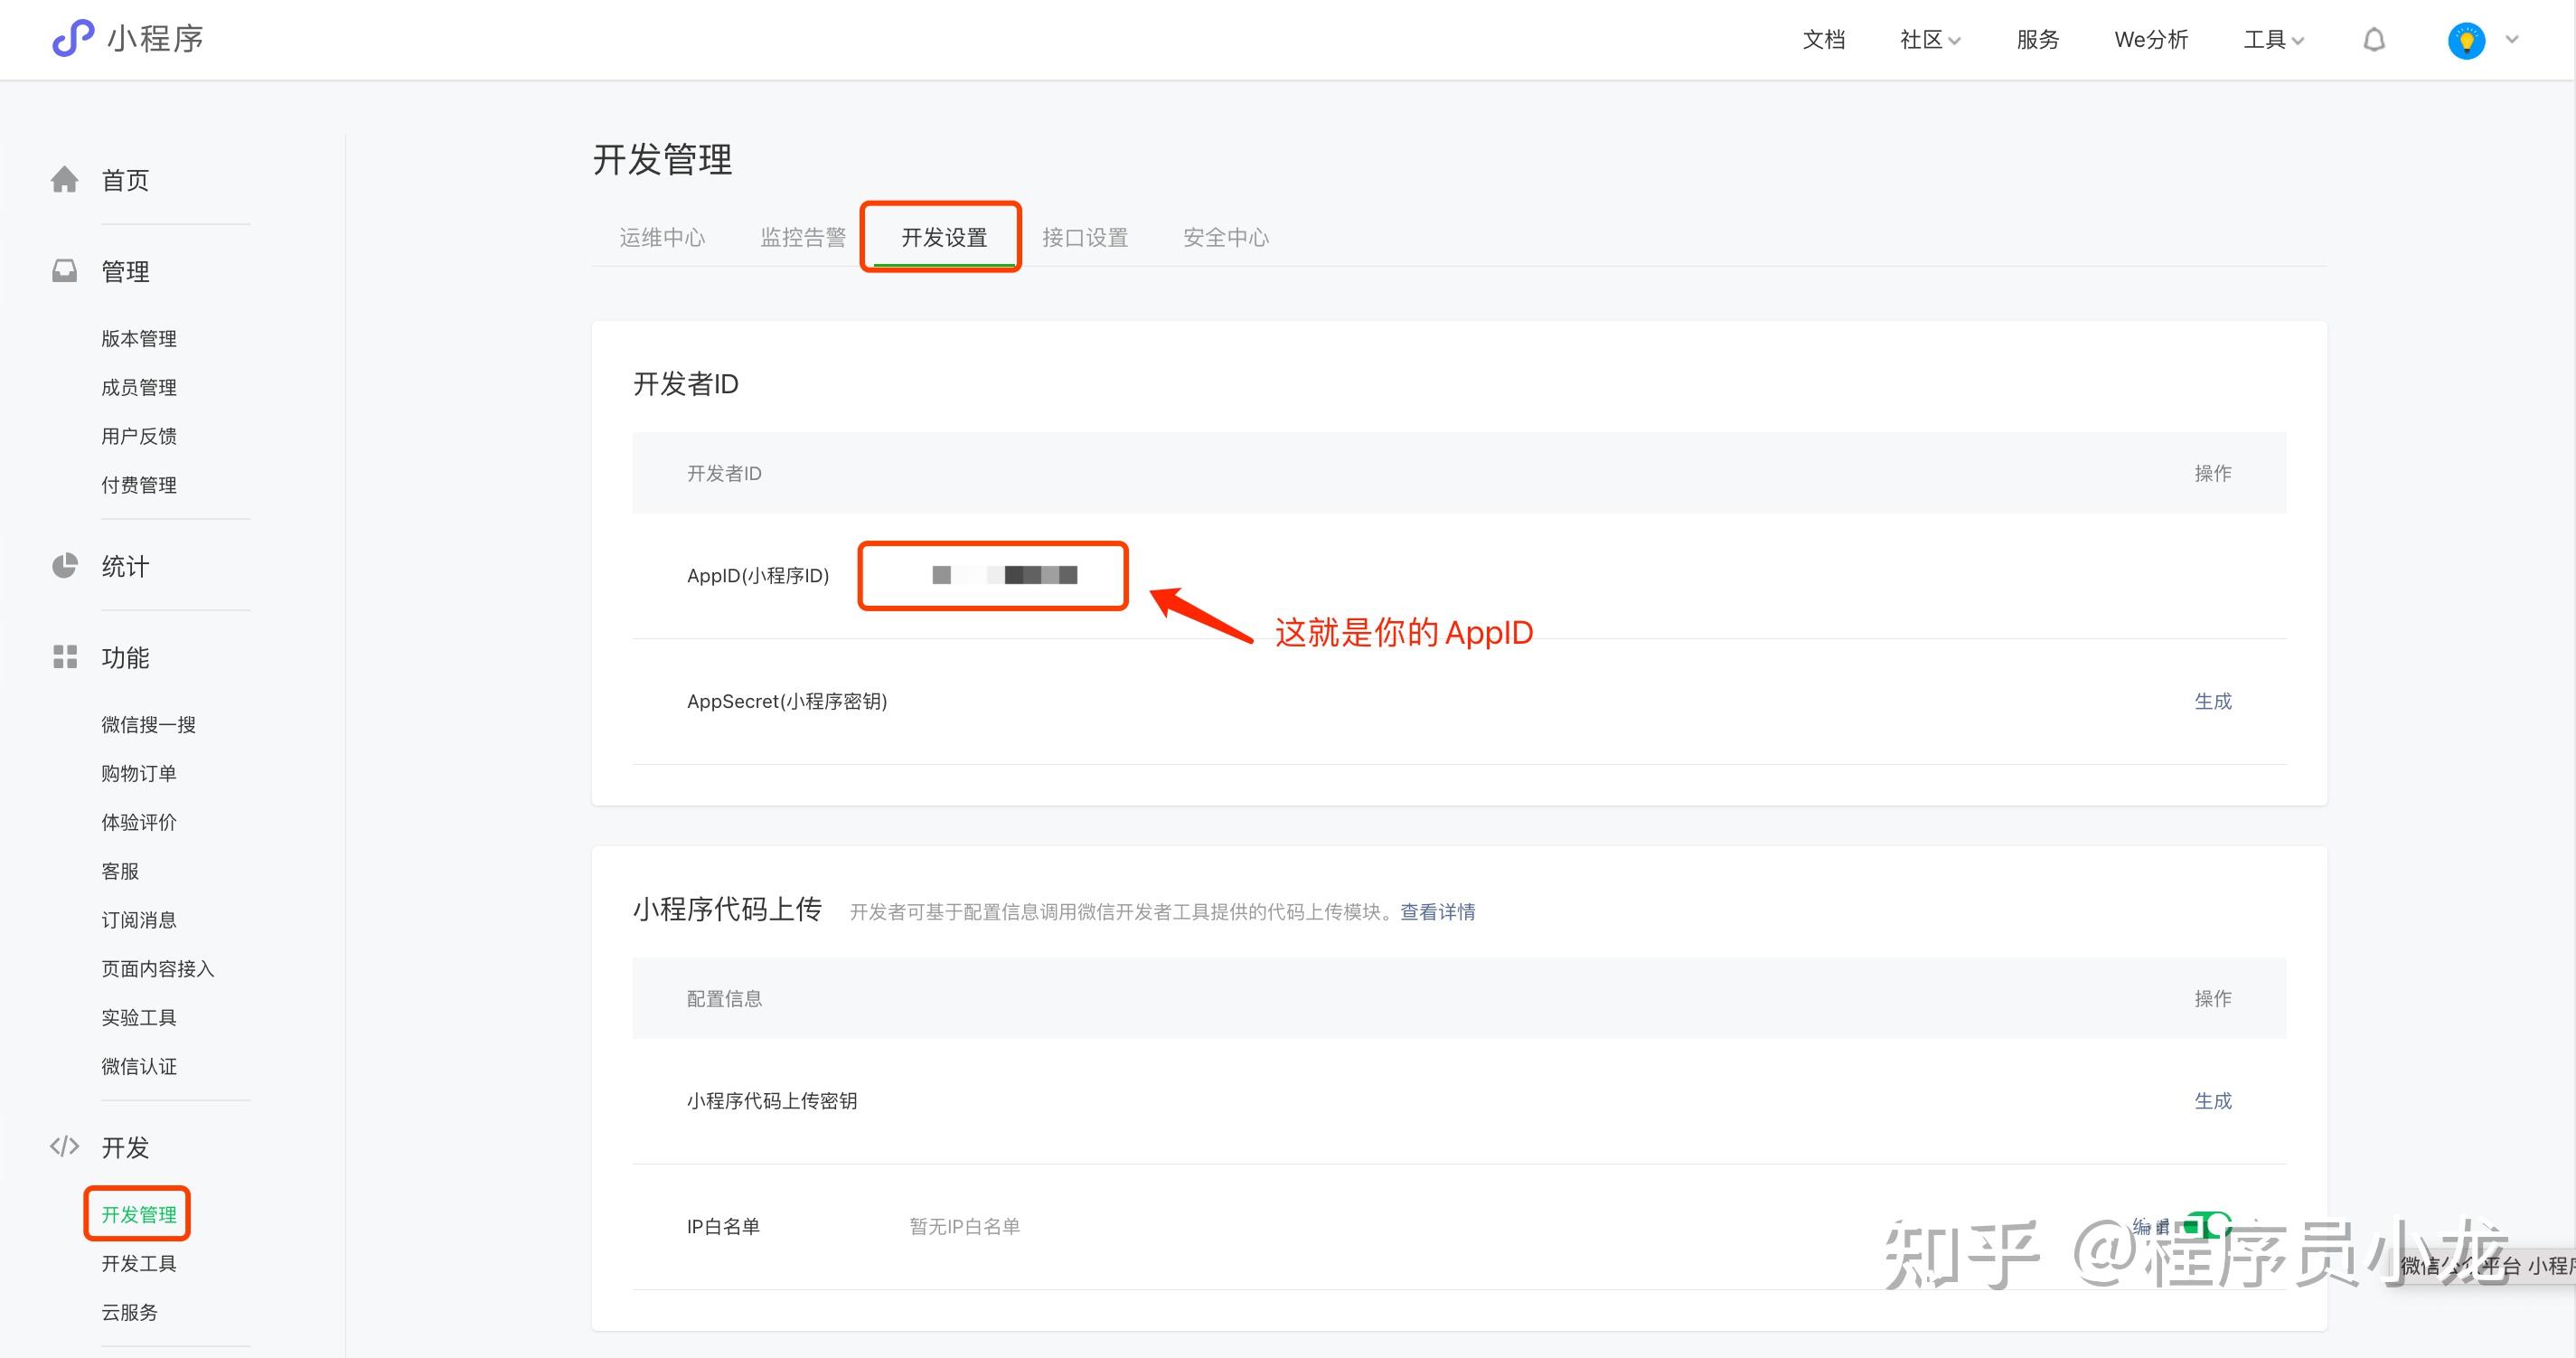Expand the 社区 dropdown menu
2576x1358 pixels.
click(1930, 40)
